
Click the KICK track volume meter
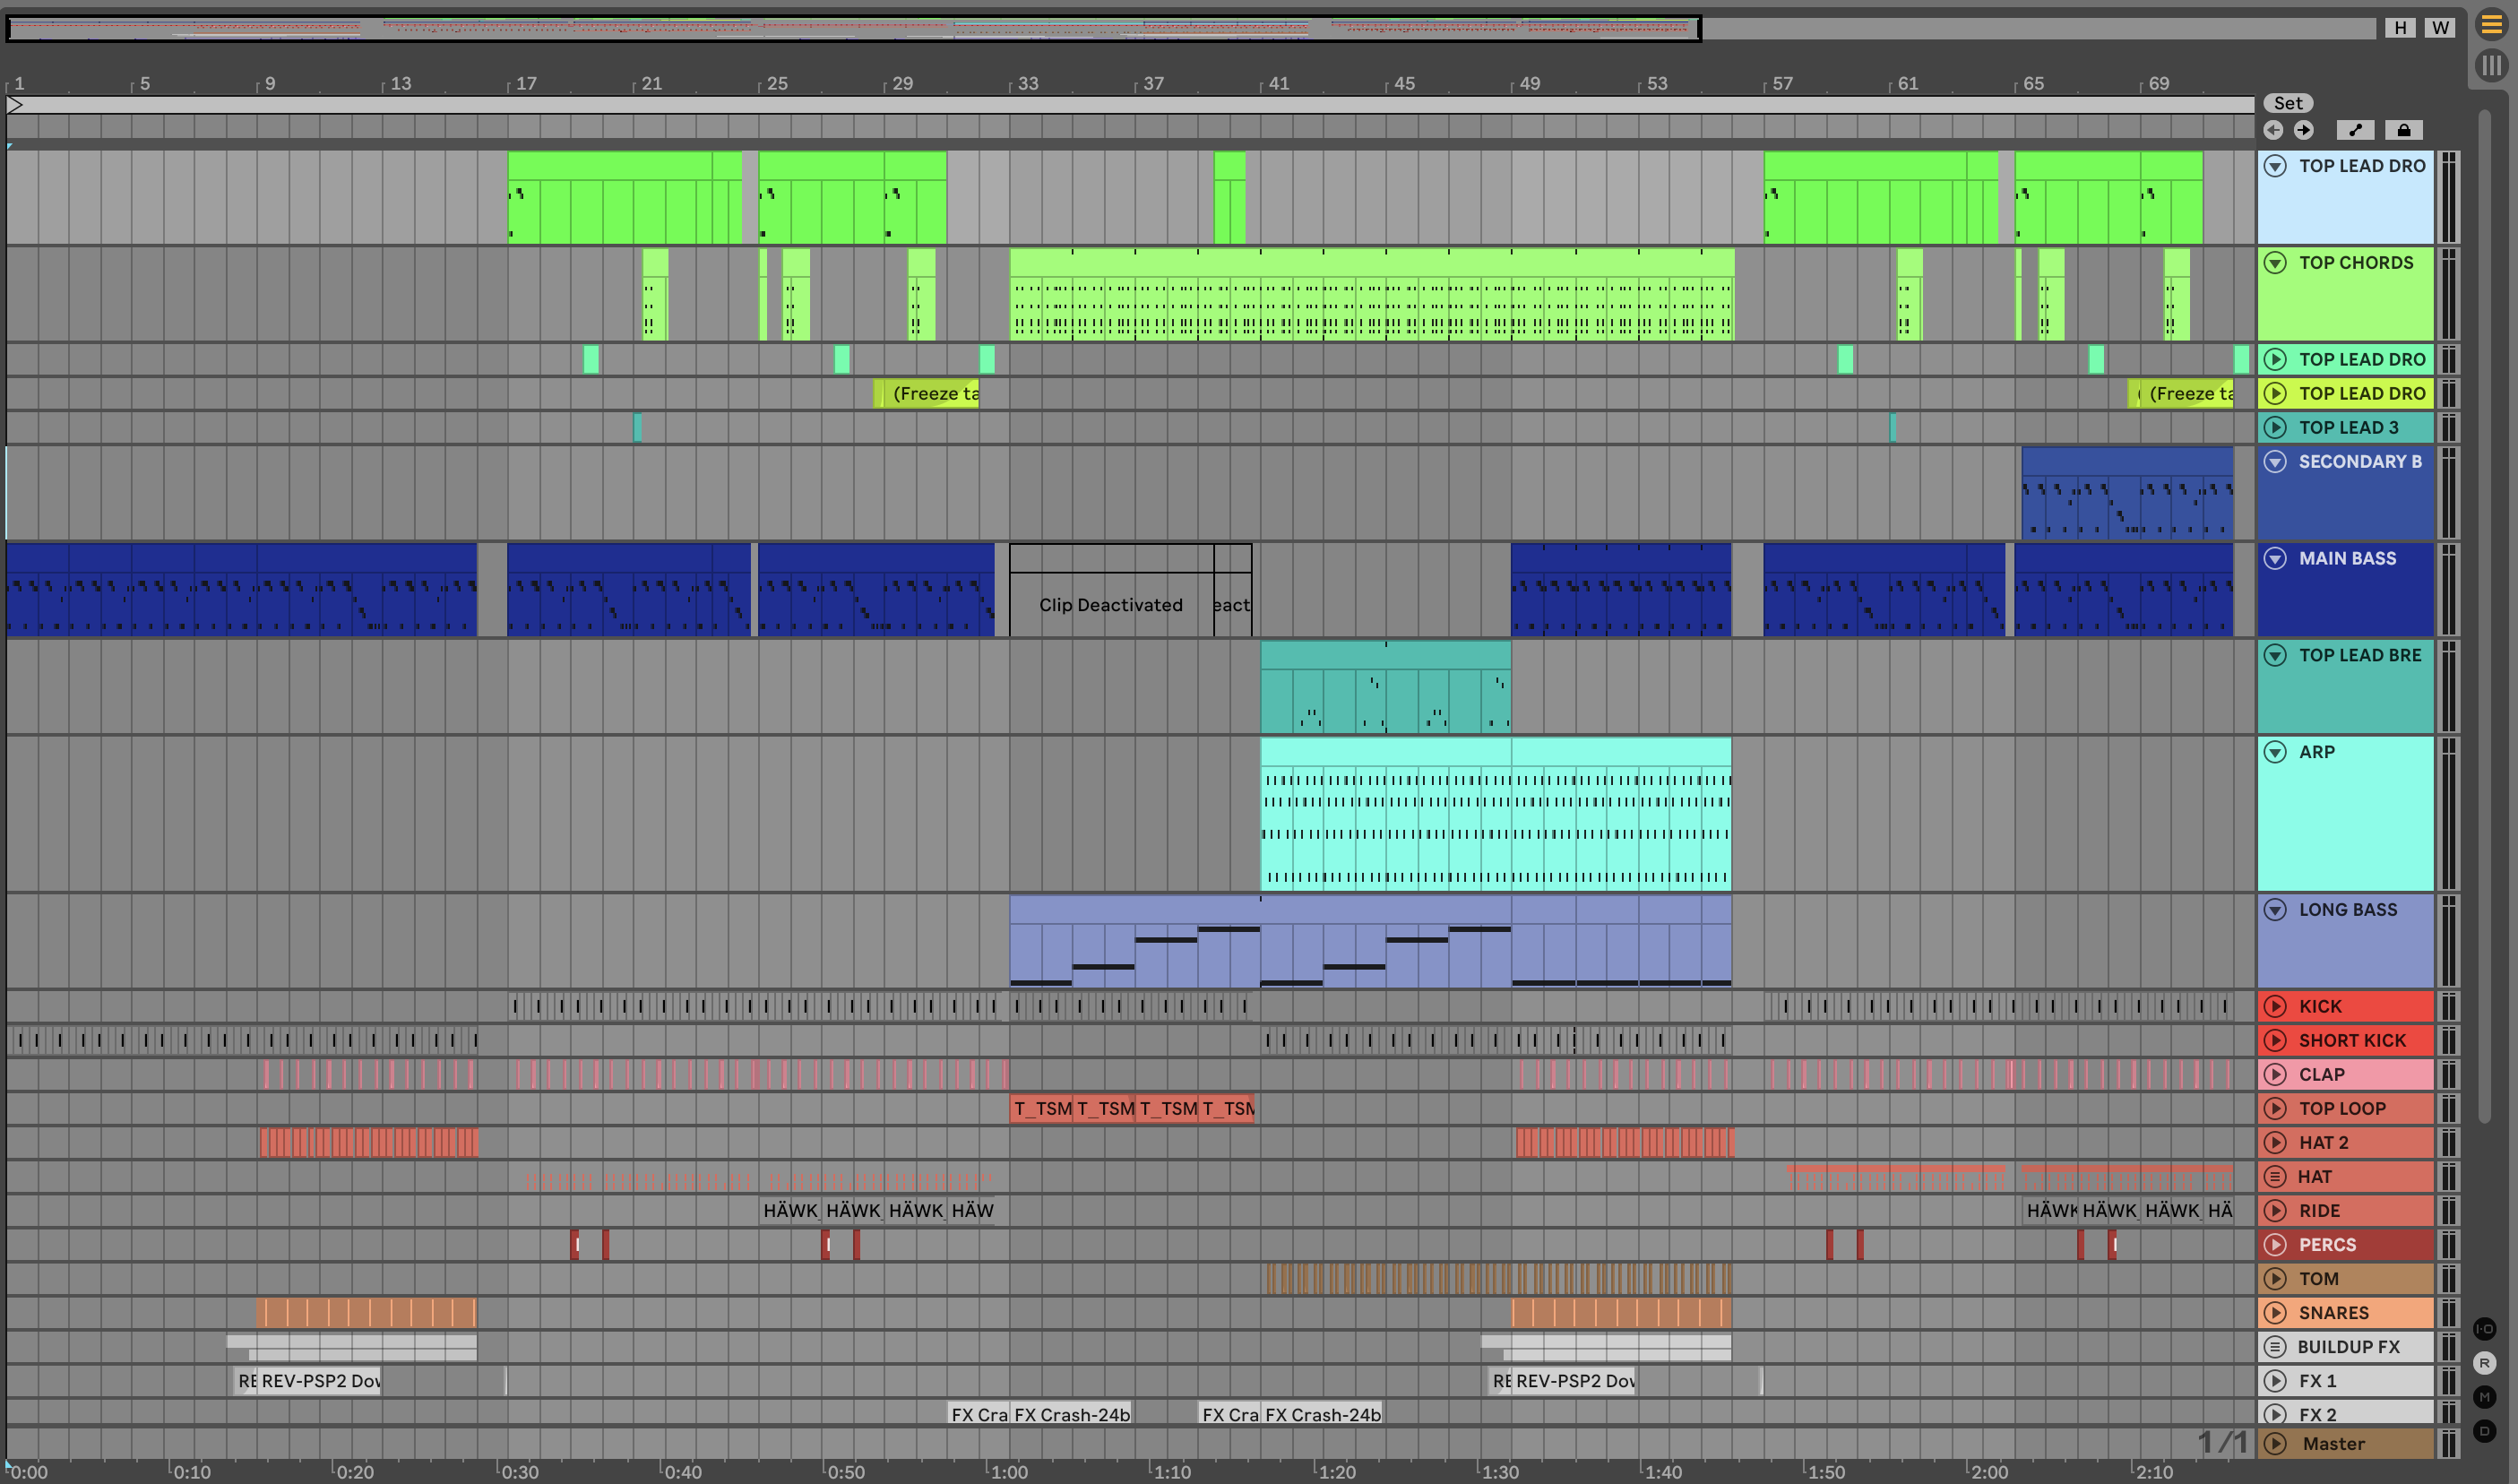2448,1006
